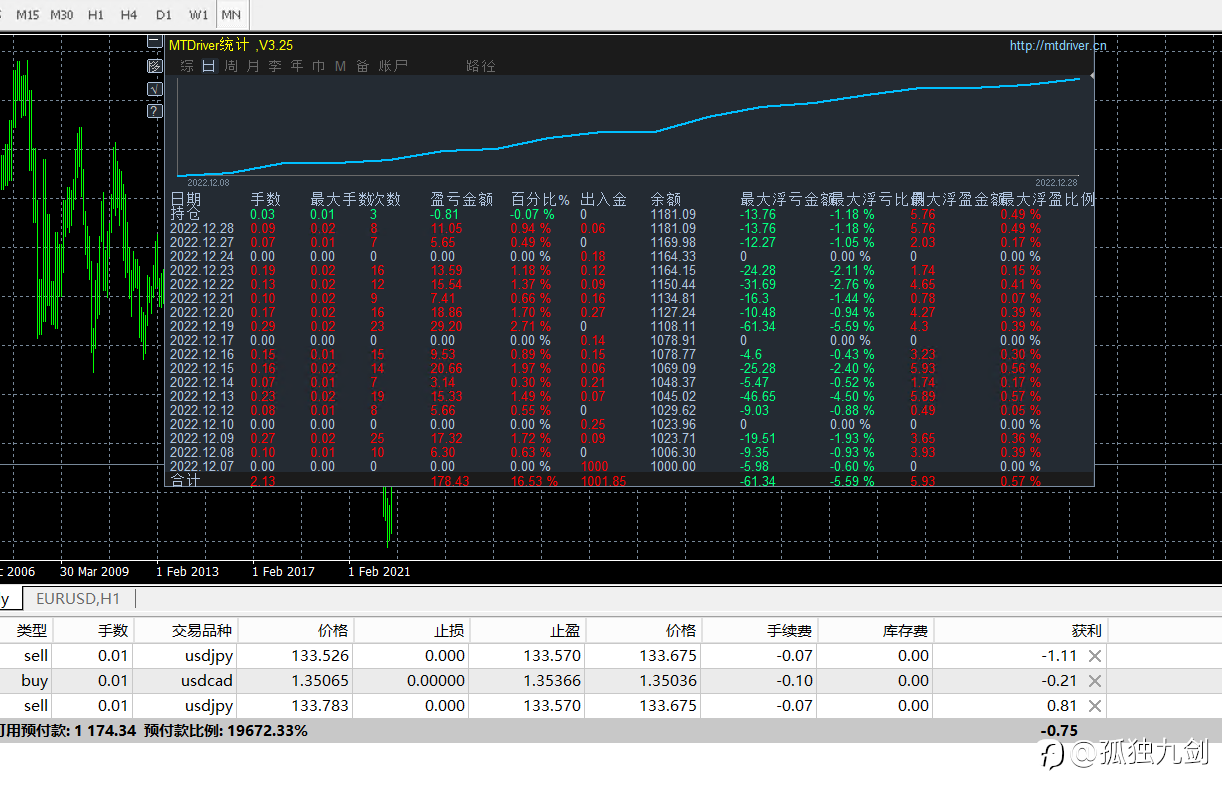Switch chart to M30 timeframe
This screenshot has height=801, width=1222.
pyautogui.click(x=61, y=15)
